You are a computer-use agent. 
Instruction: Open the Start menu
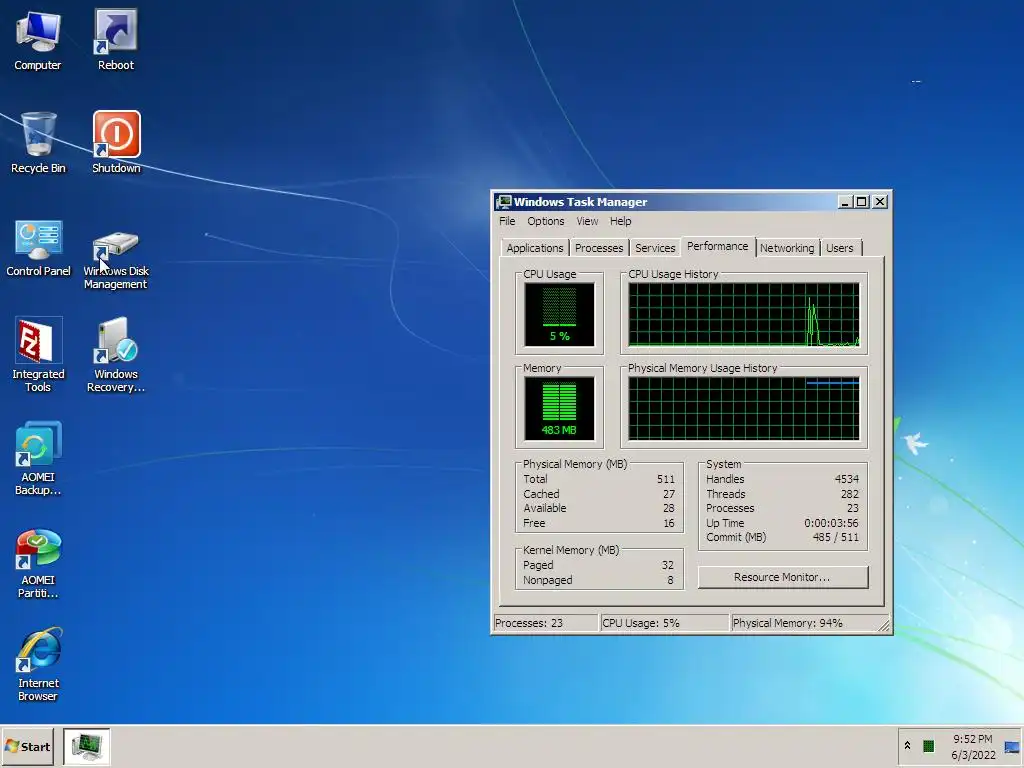click(27, 746)
